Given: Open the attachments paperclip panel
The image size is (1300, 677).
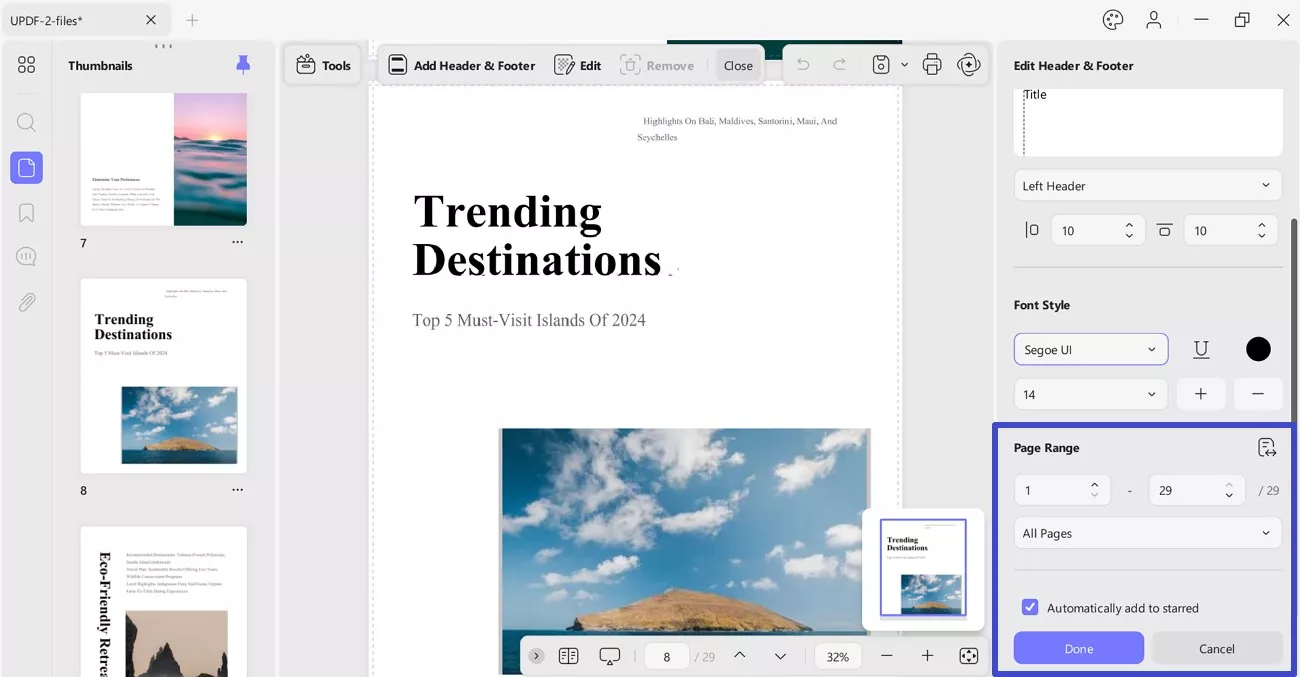Looking at the screenshot, I should point(26,302).
